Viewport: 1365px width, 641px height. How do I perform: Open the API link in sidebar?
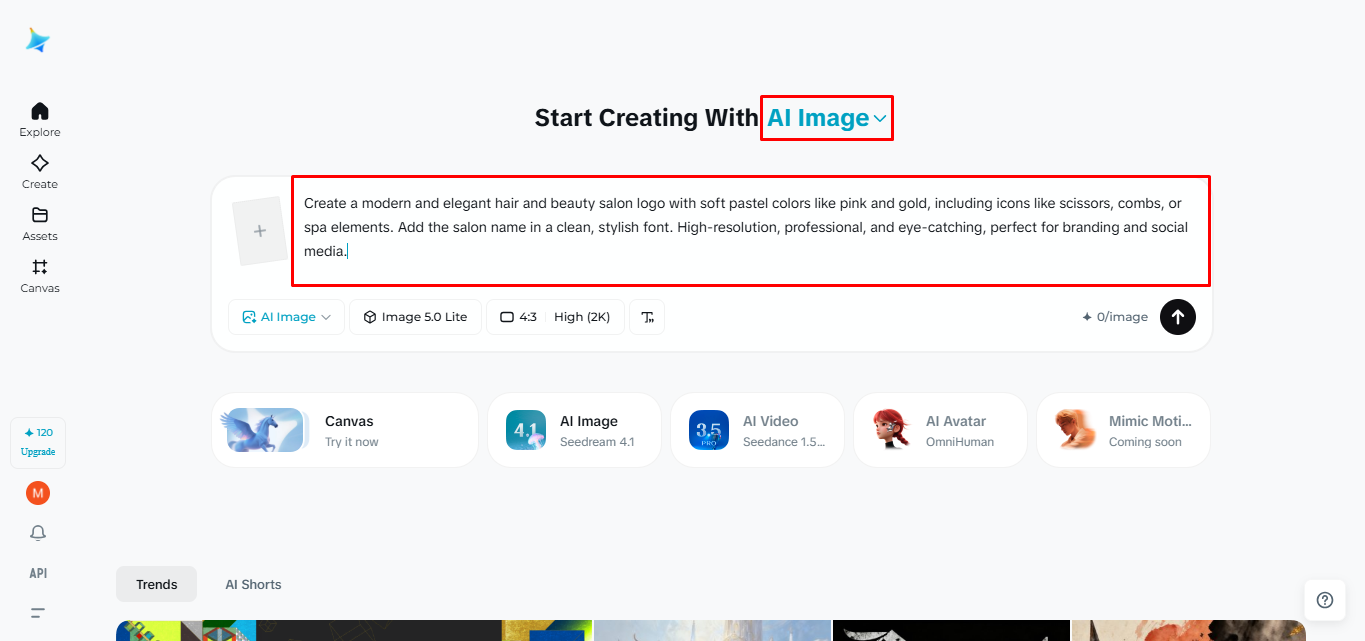pos(38,573)
